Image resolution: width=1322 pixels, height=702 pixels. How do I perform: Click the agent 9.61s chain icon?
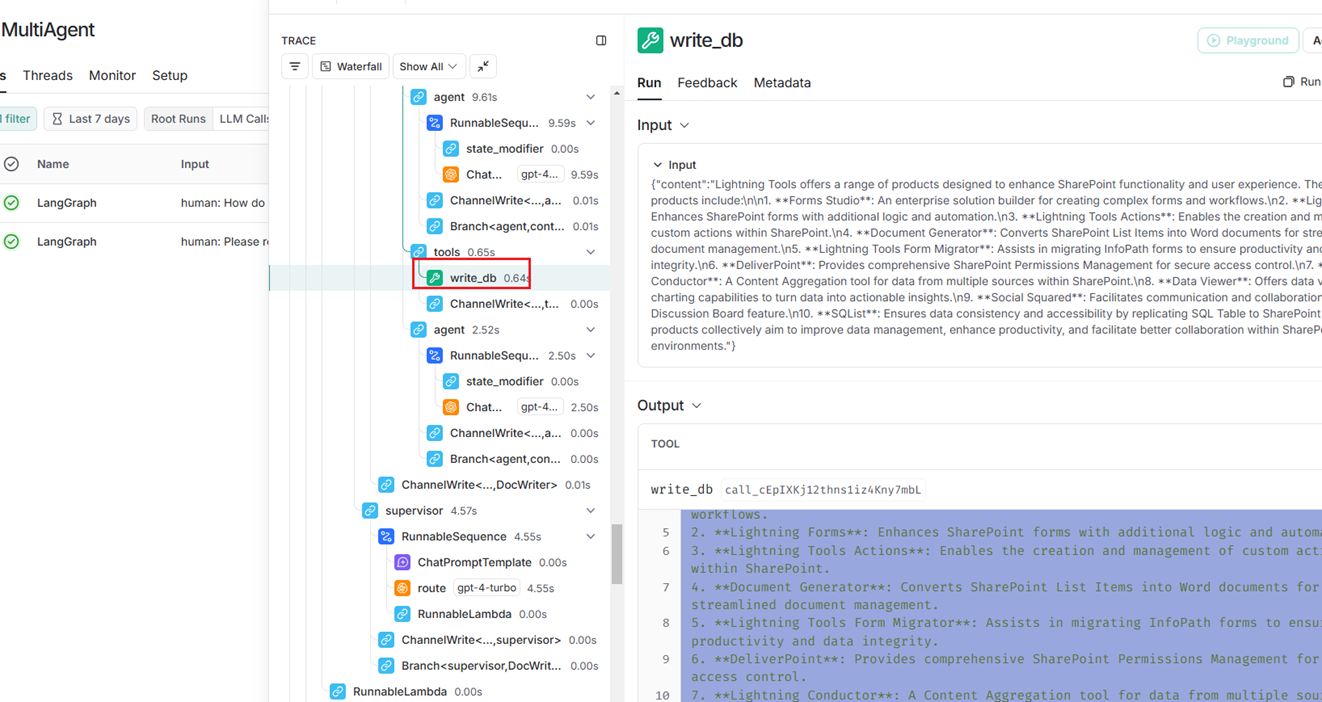tap(418, 97)
